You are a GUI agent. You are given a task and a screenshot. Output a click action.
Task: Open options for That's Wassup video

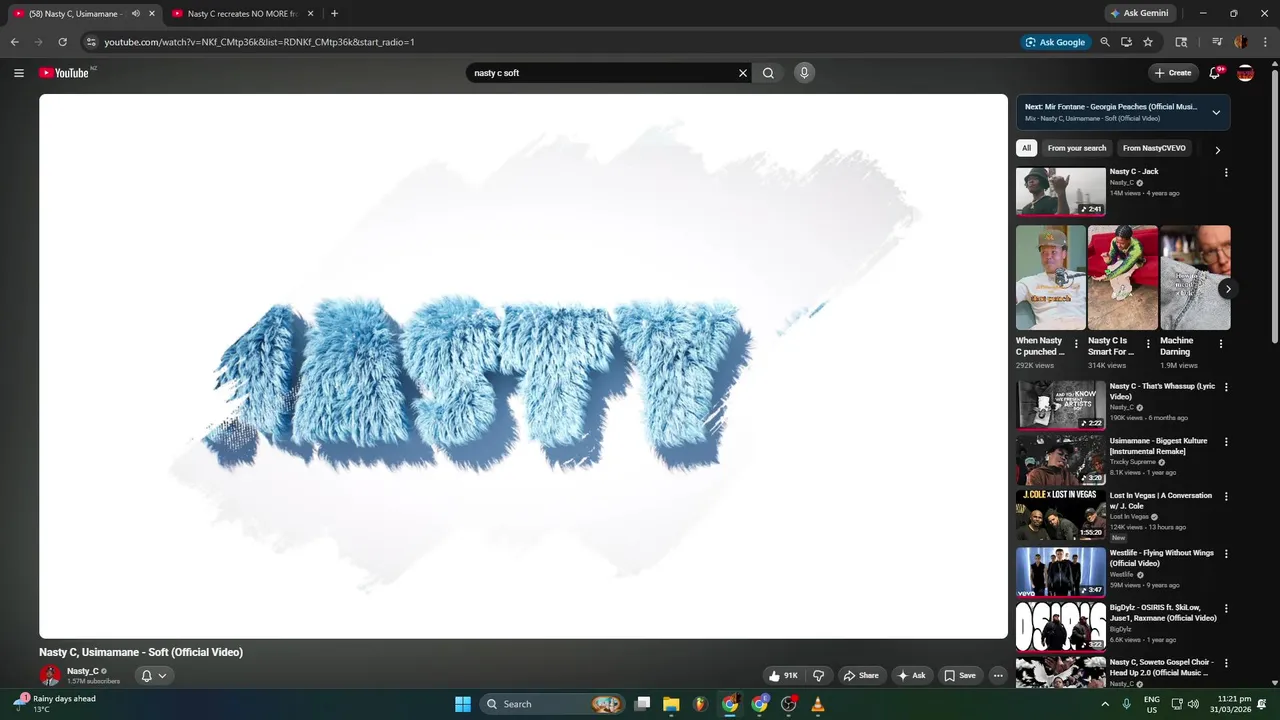[1226, 387]
